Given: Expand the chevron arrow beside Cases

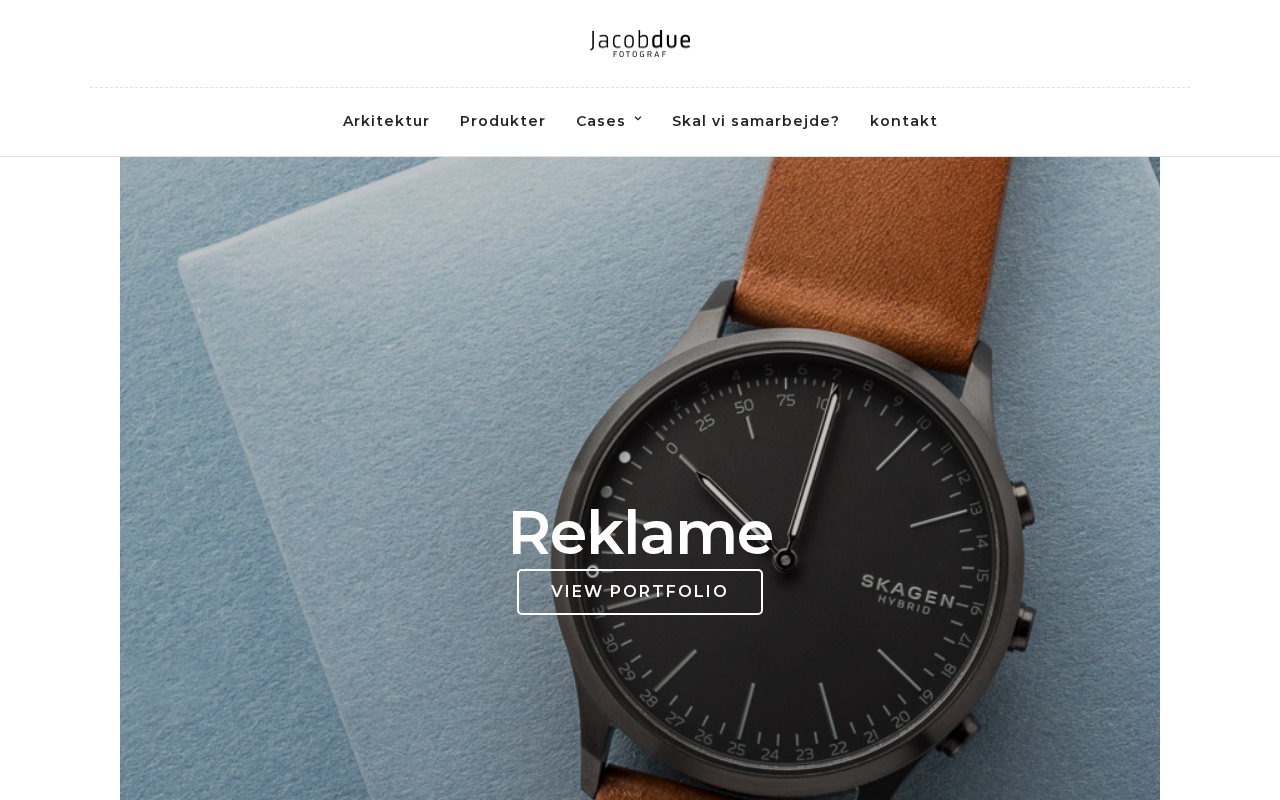Looking at the screenshot, I should (x=638, y=119).
